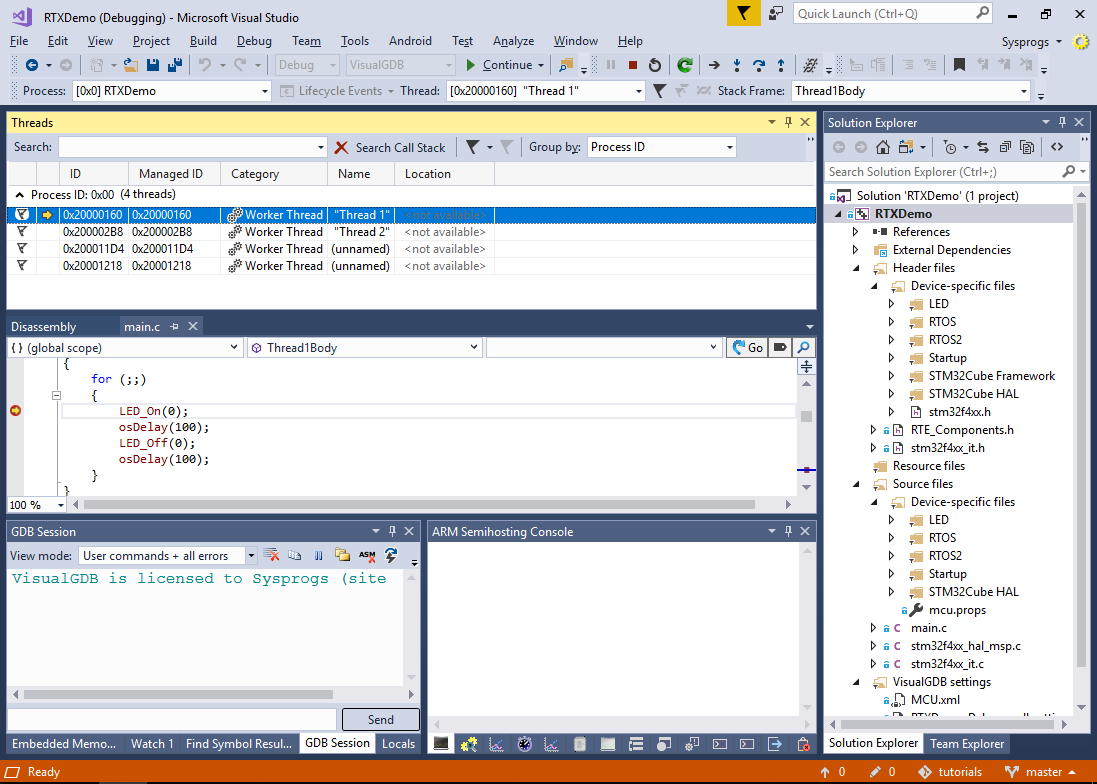Open the Debug menu
Screen dimensions: 1097x784
click(254, 41)
